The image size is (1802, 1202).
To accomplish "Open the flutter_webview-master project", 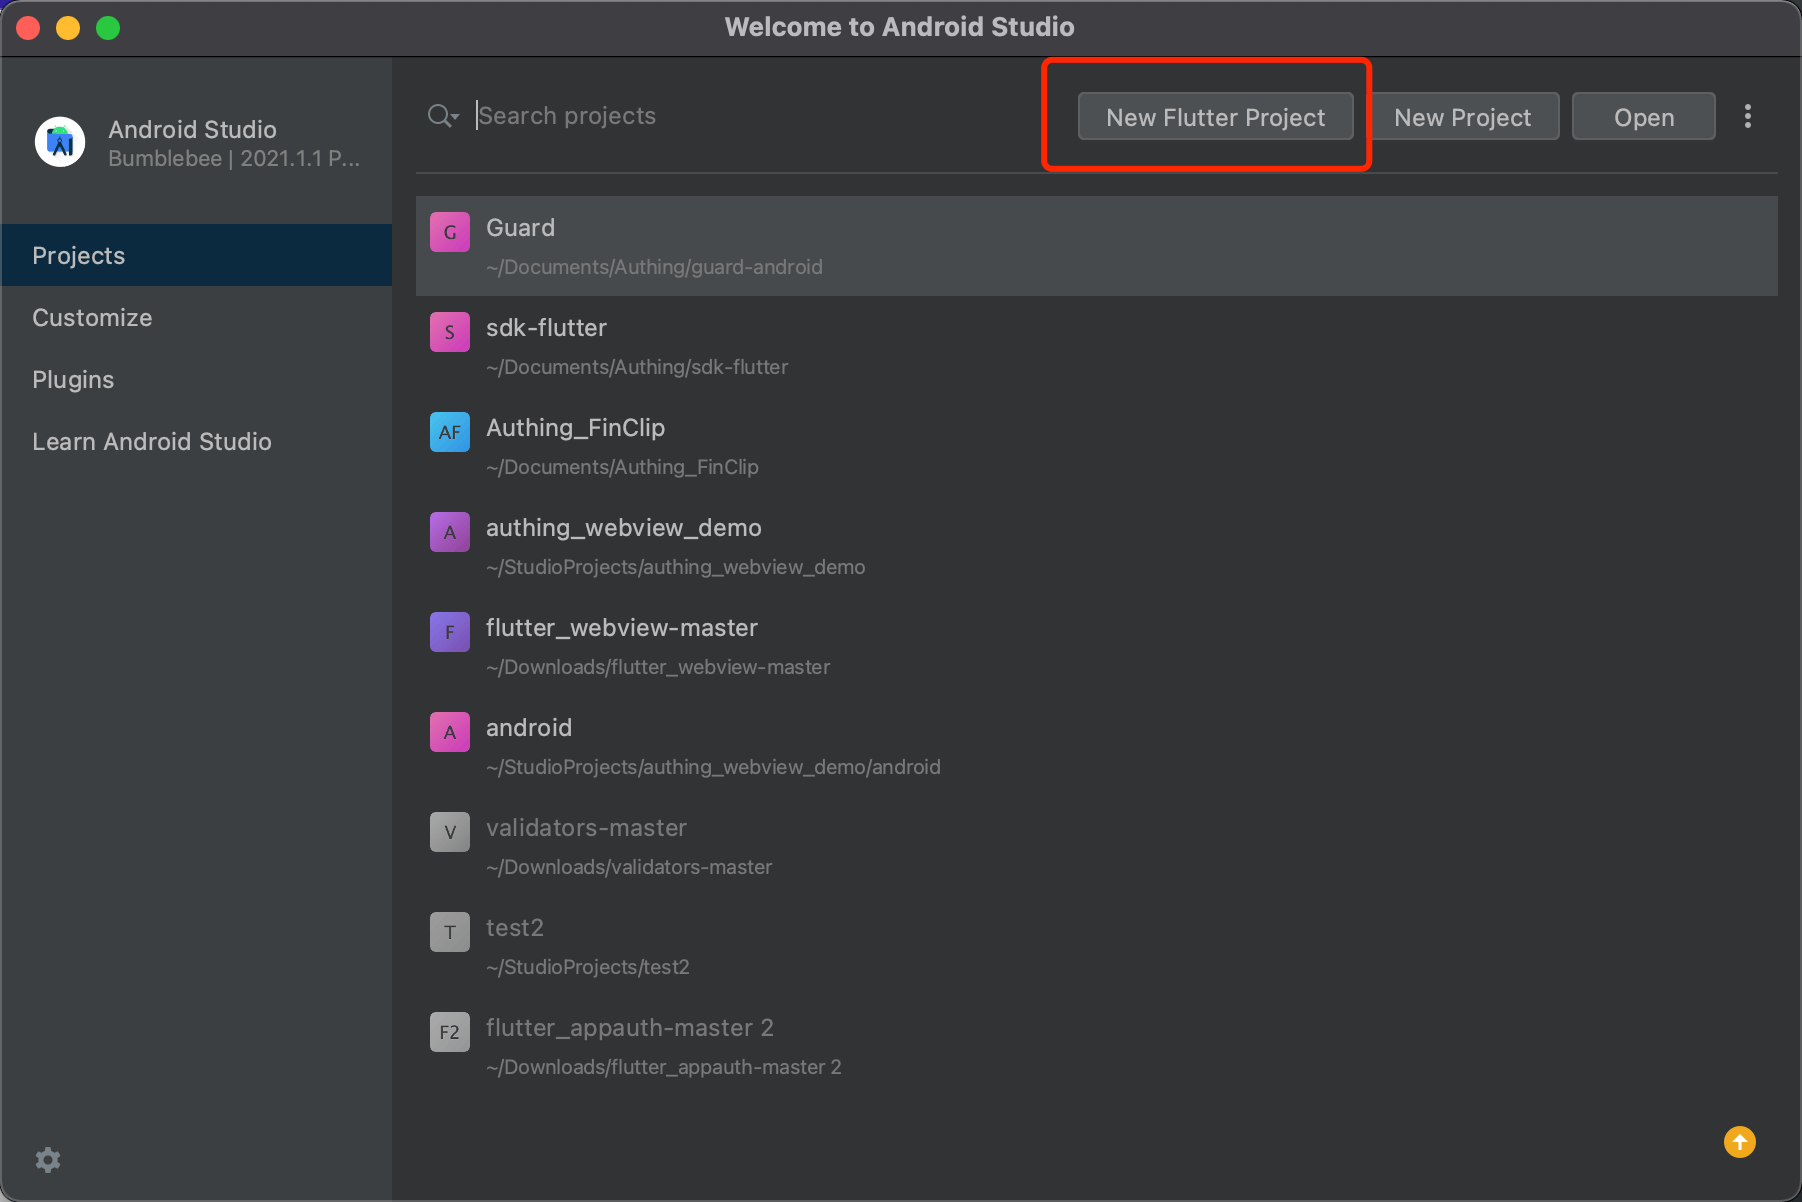I will point(621,628).
